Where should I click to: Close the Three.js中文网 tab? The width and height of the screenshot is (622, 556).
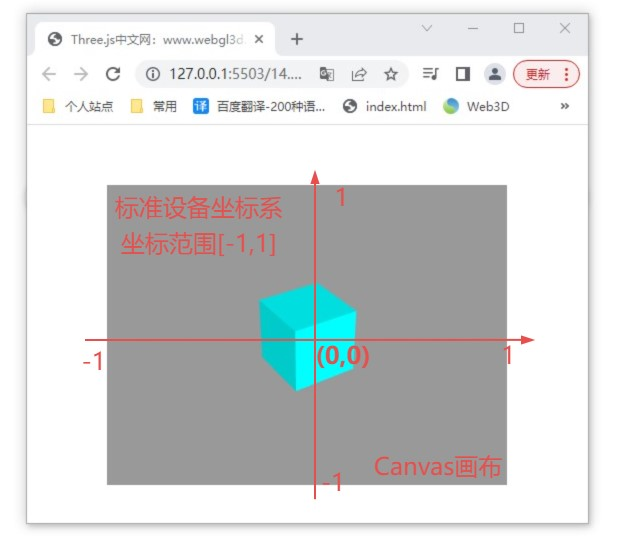[259, 39]
